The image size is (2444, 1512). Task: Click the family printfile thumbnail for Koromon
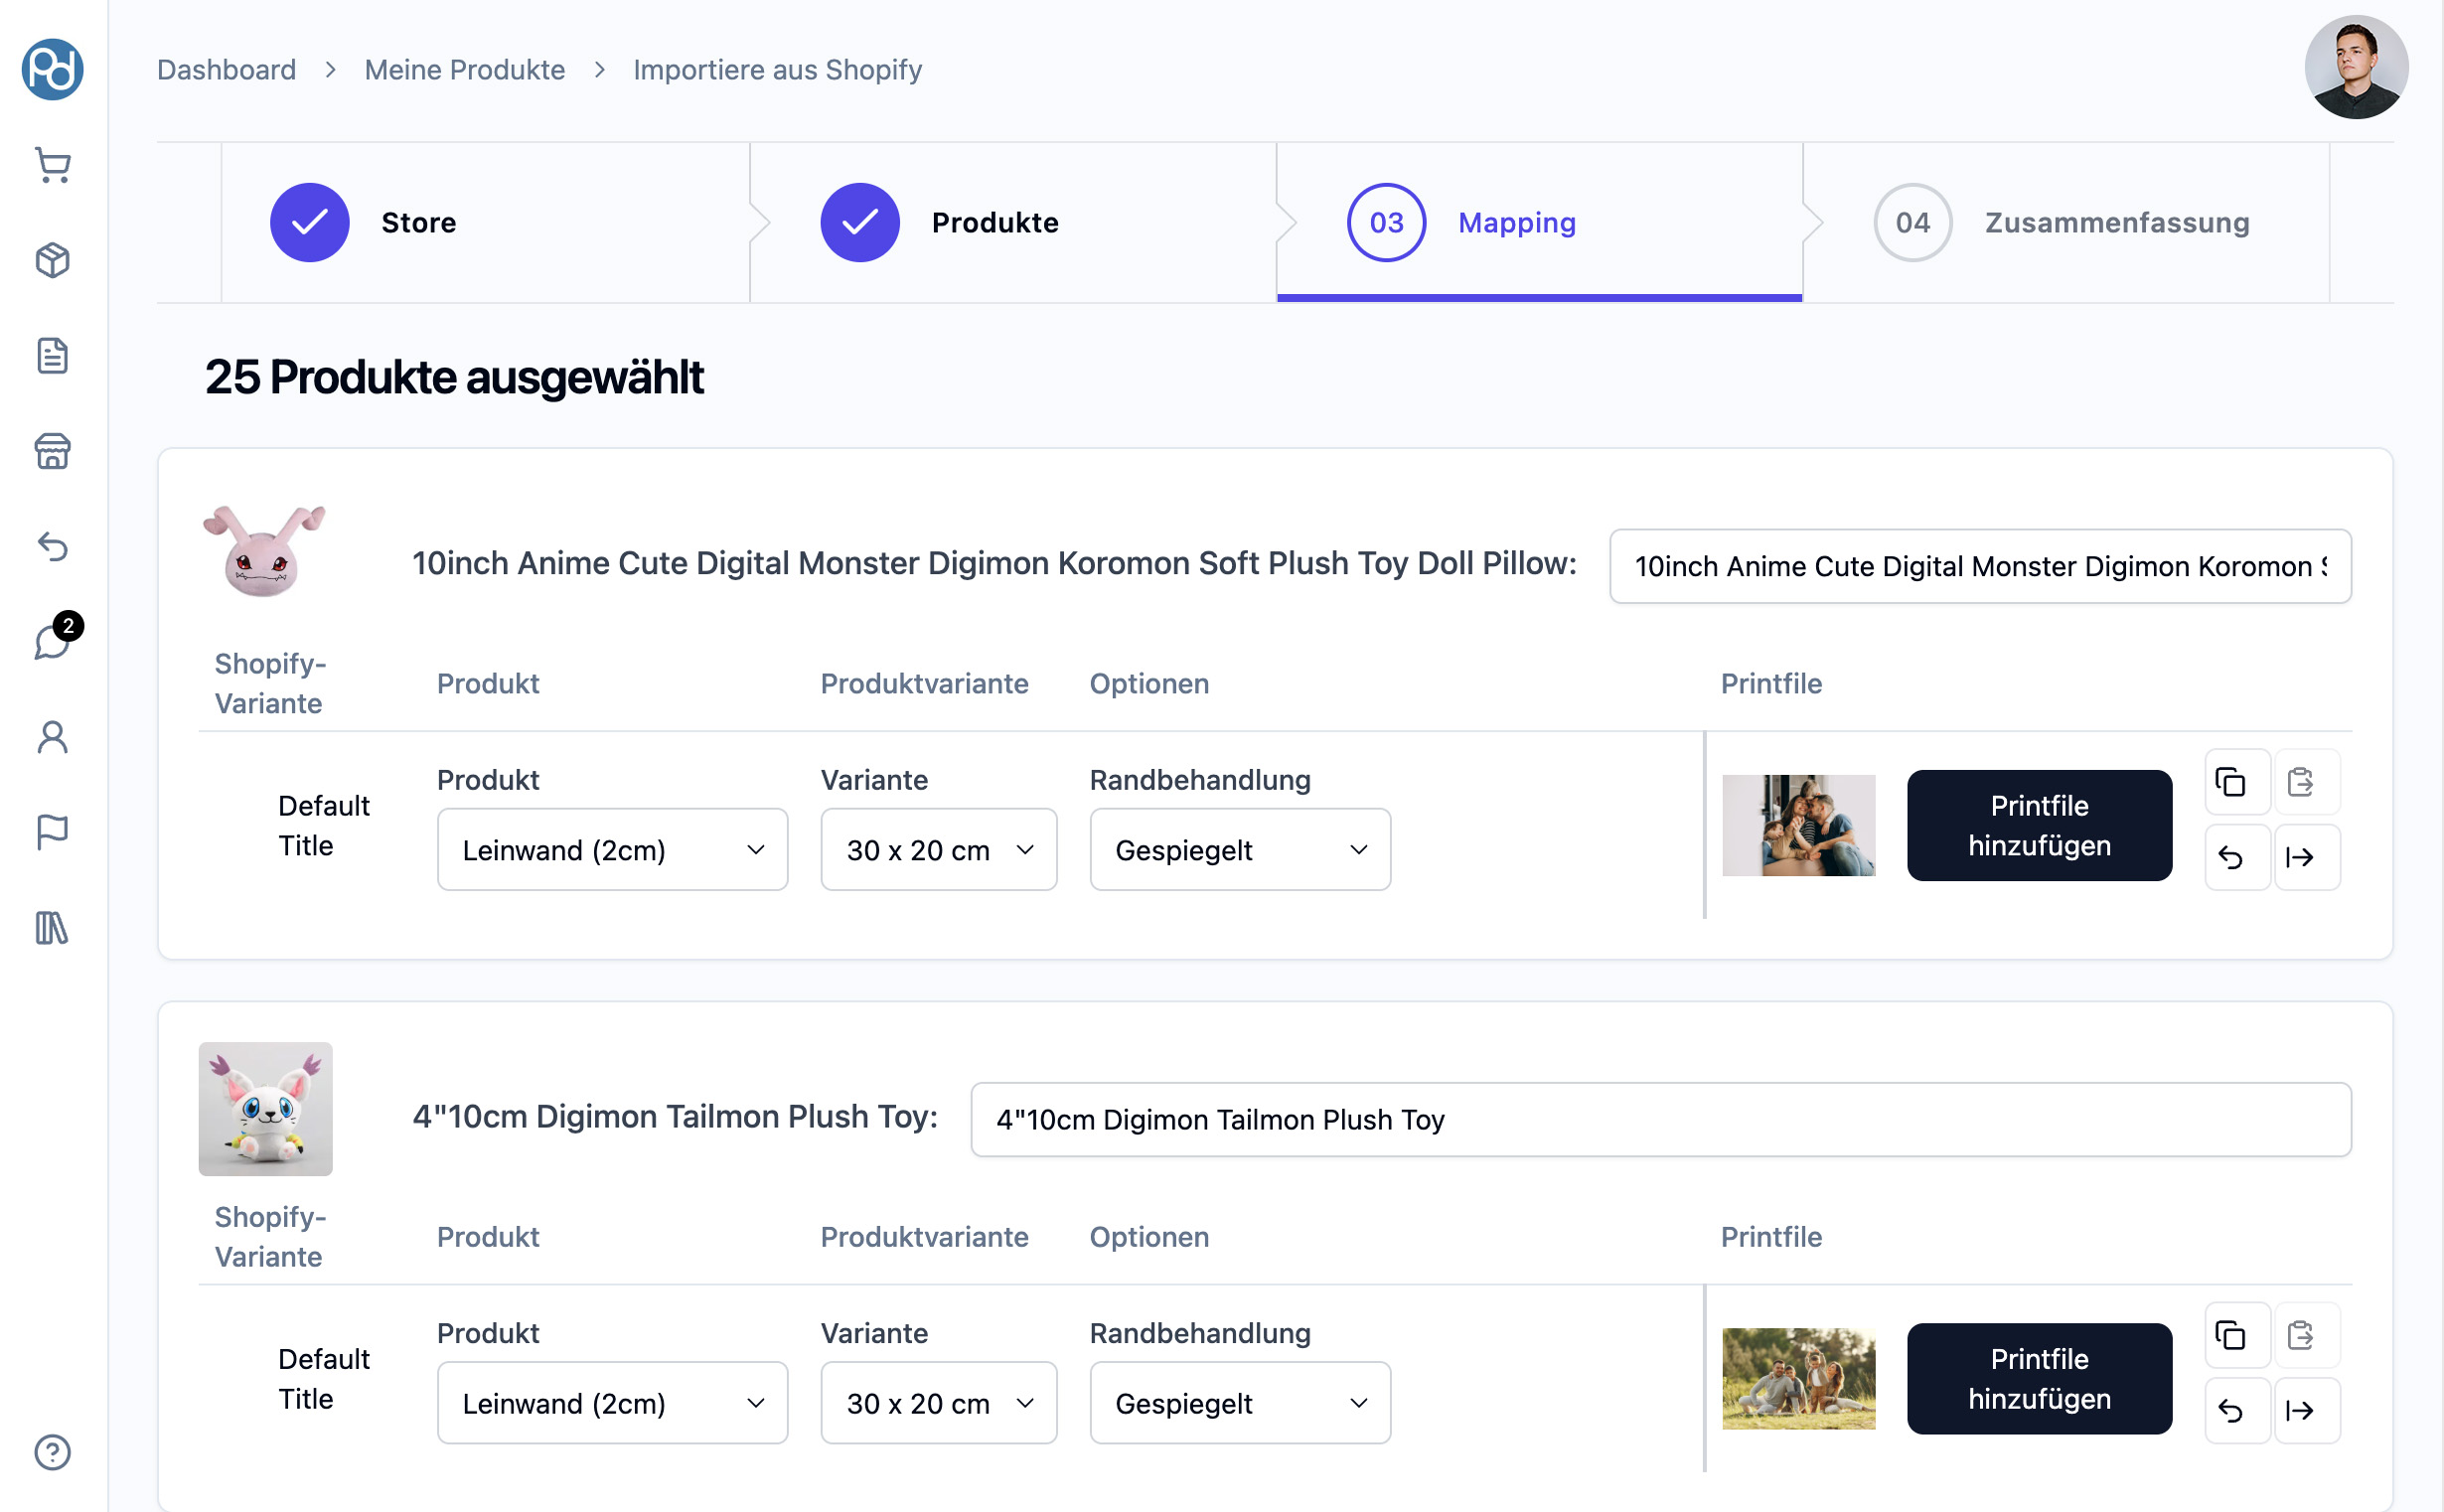[x=1798, y=825]
